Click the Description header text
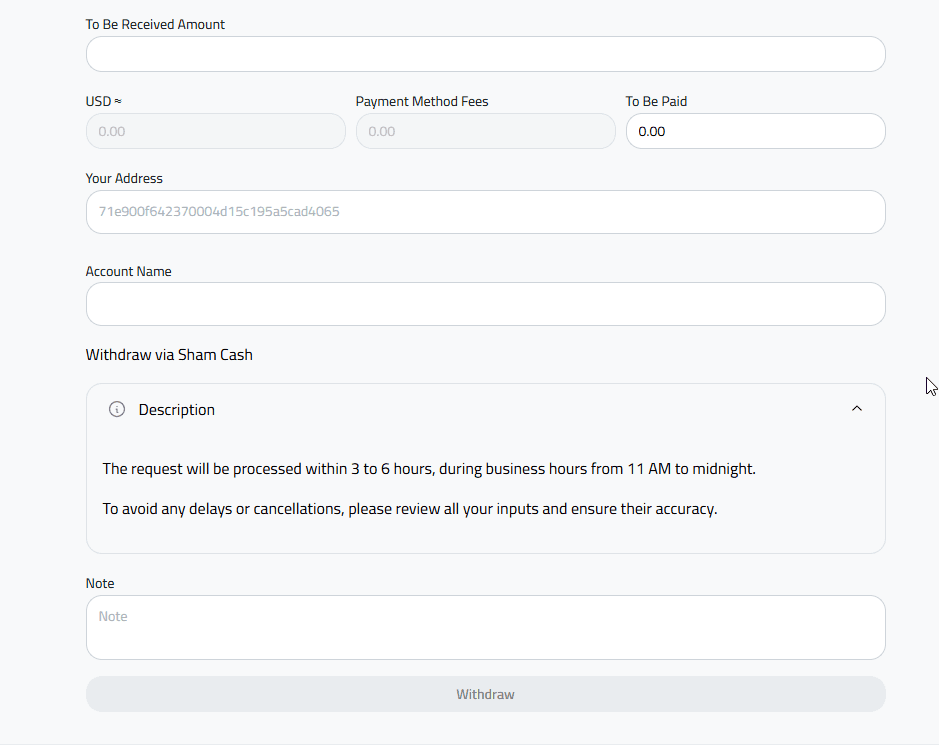939x750 pixels. click(177, 410)
